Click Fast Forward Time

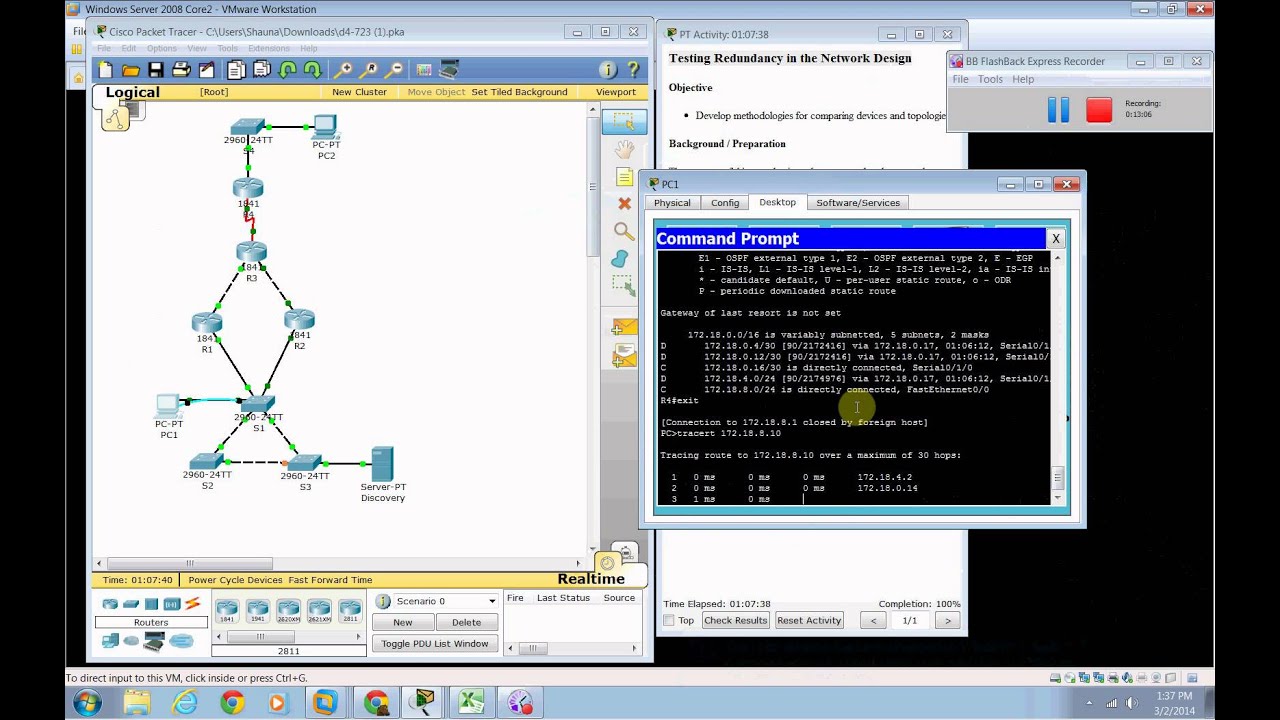(x=330, y=580)
